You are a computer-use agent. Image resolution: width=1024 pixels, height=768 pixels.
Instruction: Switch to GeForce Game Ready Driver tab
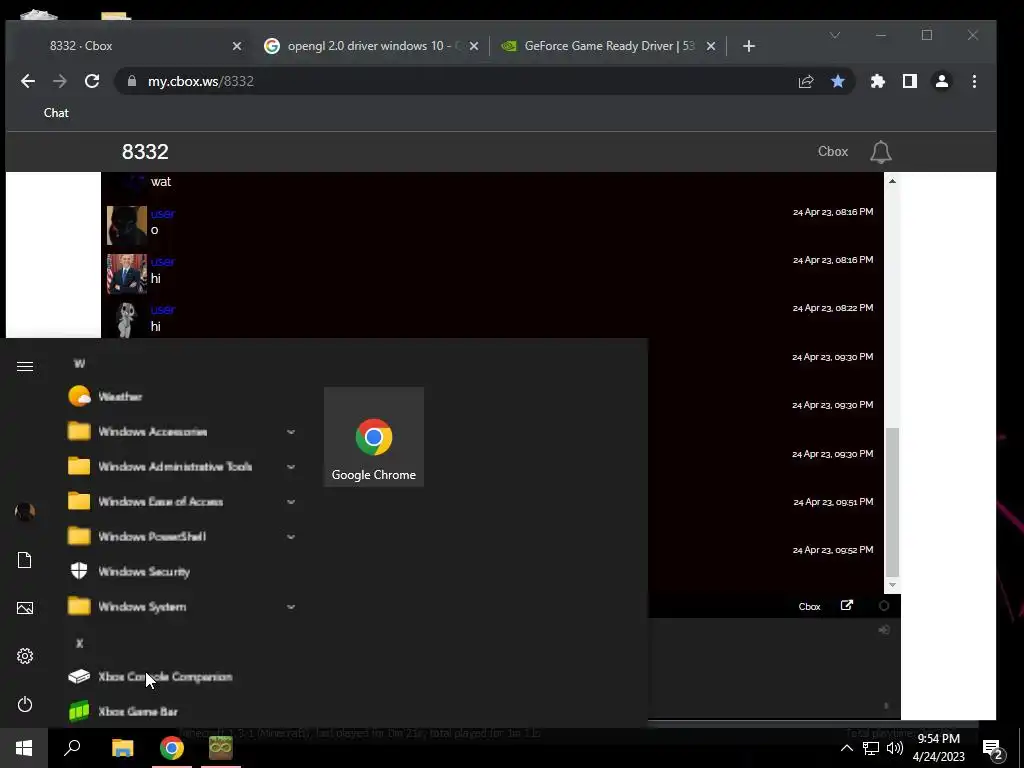tap(607, 46)
